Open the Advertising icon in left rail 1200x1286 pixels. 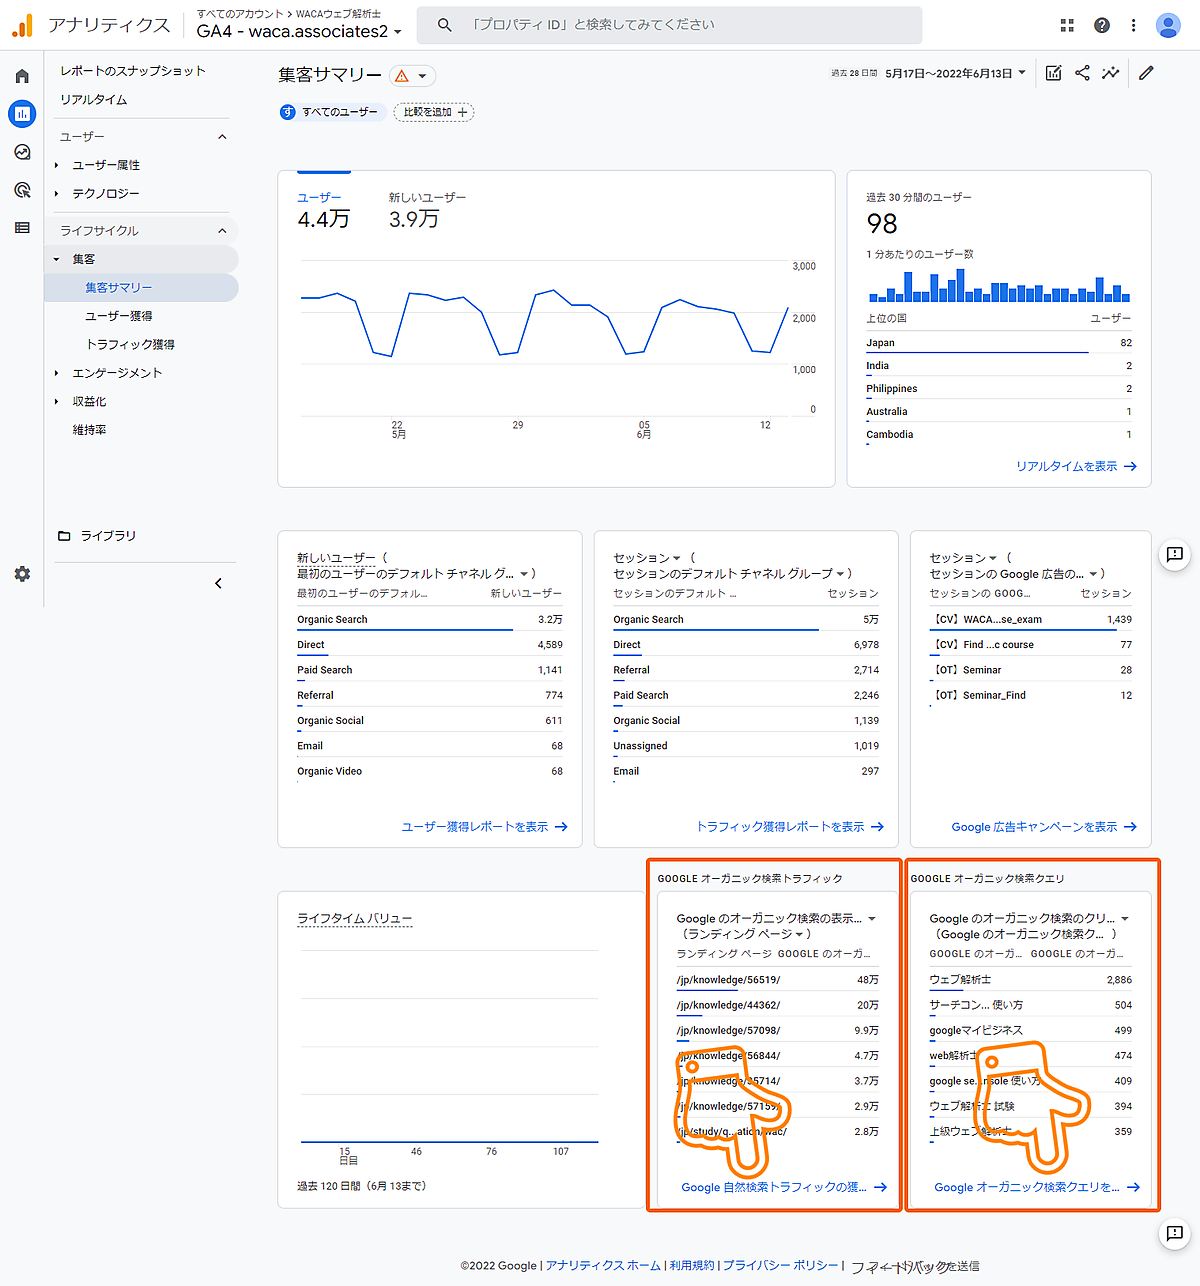[22, 190]
